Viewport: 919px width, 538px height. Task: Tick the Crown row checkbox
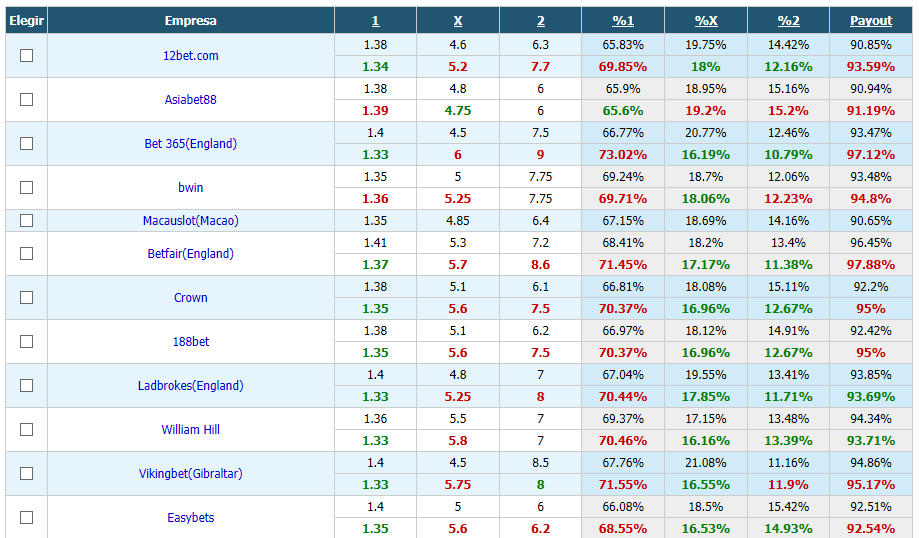(26, 298)
